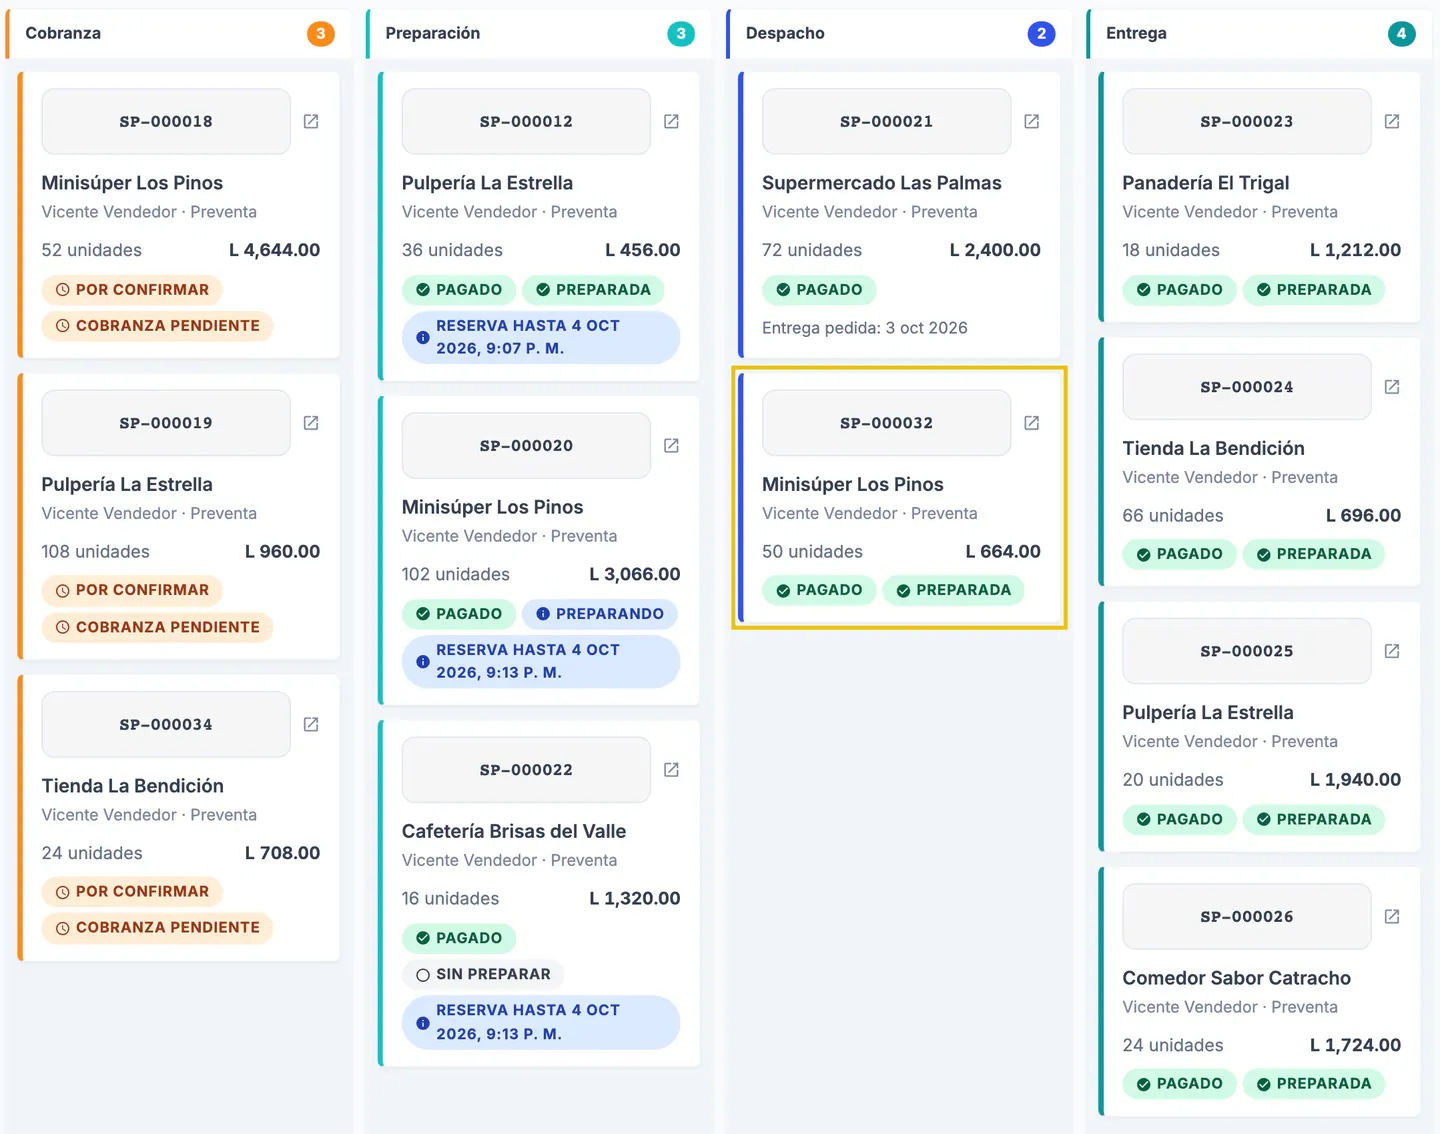Click 'Panadería El Trigal' customer name
1440x1134 pixels.
(x=1205, y=183)
